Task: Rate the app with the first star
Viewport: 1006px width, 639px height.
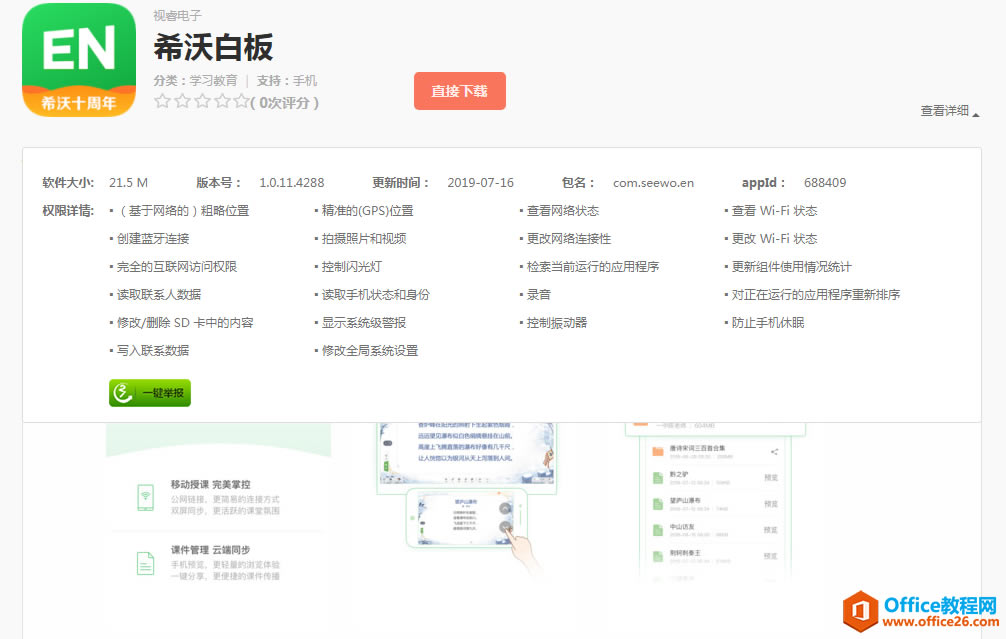Action: 162,101
